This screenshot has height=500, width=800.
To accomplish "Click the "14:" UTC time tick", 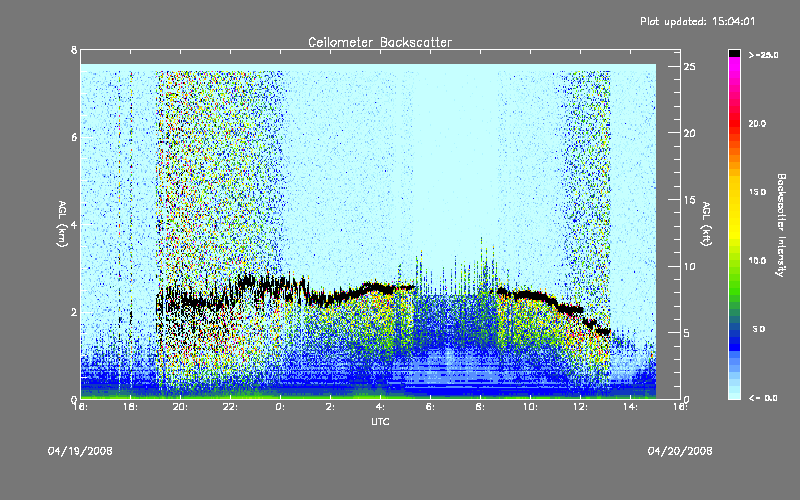I will coord(630,407).
